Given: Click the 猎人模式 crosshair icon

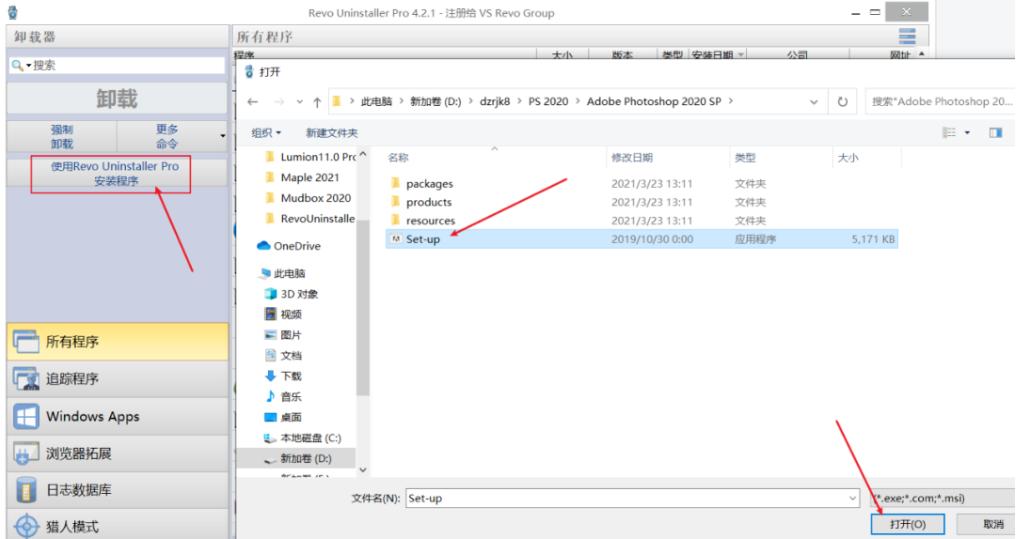Looking at the screenshot, I should pos(26,526).
